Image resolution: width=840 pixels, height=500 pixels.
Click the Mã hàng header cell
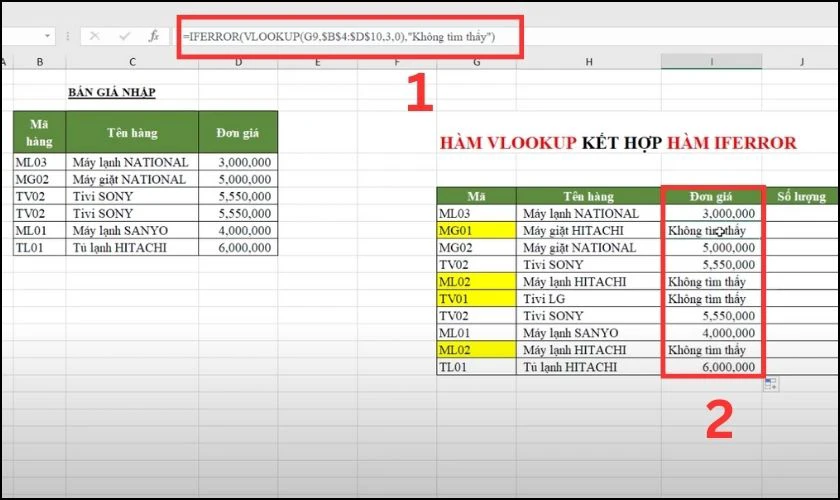click(40, 132)
